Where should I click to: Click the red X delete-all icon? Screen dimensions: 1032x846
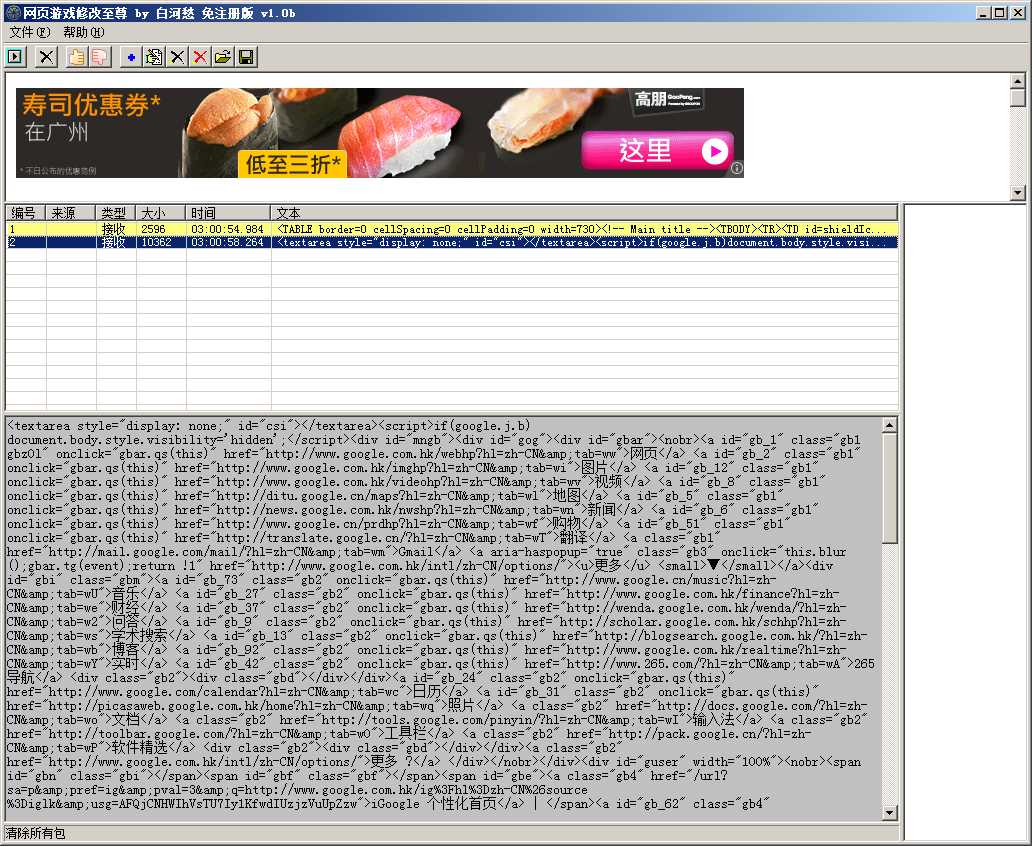[200, 57]
